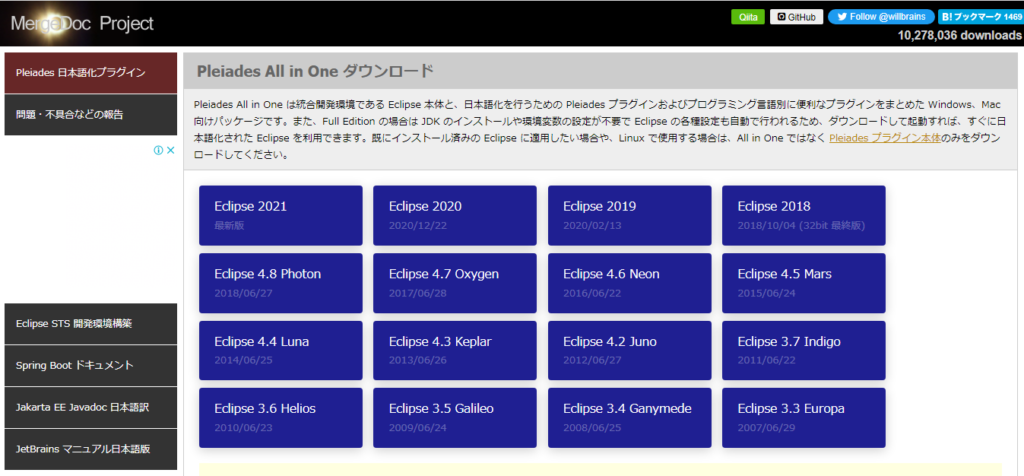
Task: Choose the Eclipse 4.5 Mars tile
Action: point(804,283)
